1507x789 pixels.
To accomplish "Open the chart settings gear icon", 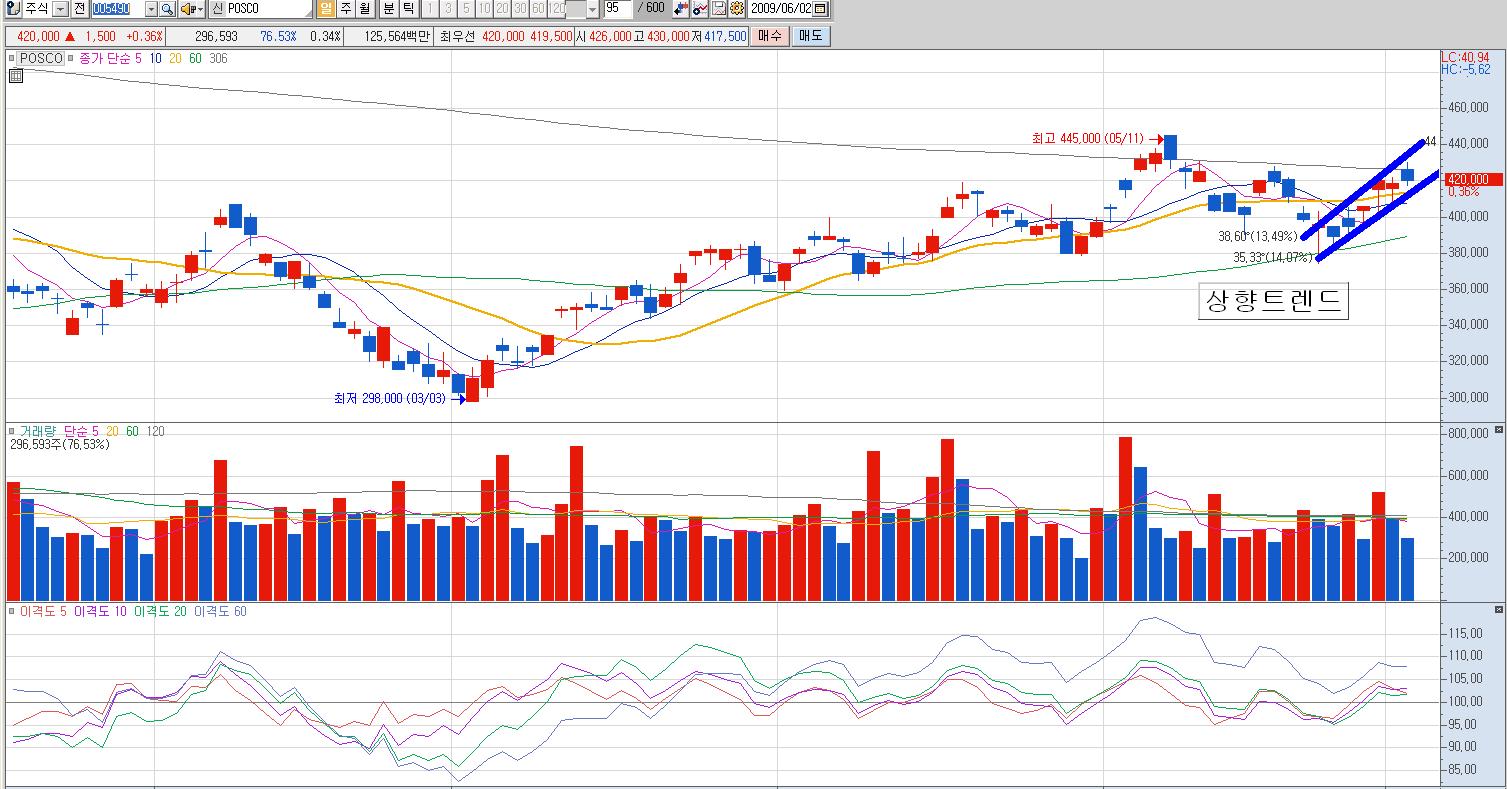I will click(737, 9).
